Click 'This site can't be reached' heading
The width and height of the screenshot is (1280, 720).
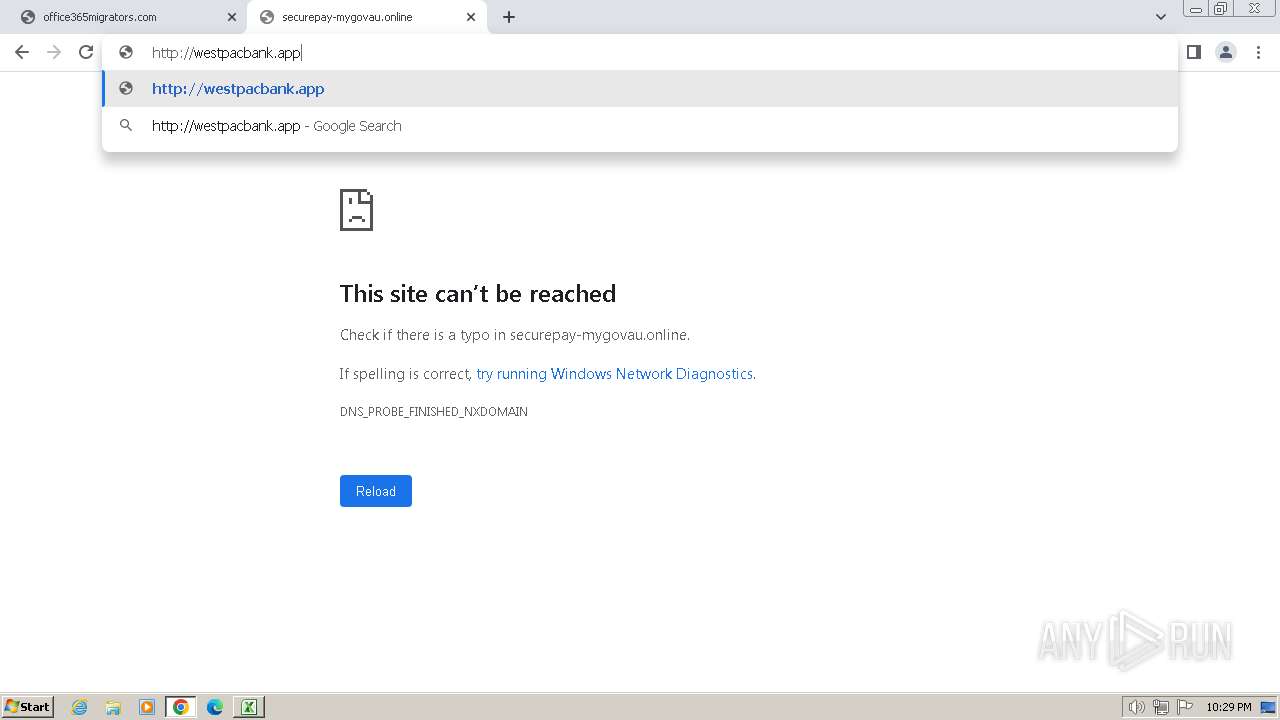pos(478,294)
